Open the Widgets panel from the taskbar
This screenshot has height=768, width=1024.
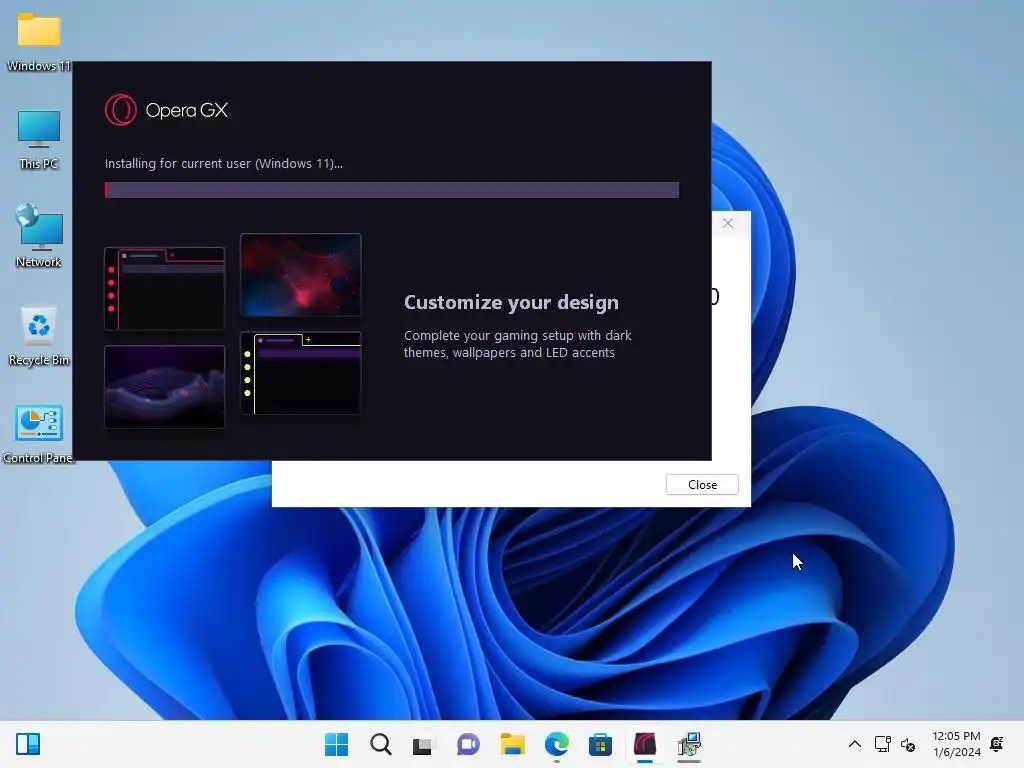point(28,744)
